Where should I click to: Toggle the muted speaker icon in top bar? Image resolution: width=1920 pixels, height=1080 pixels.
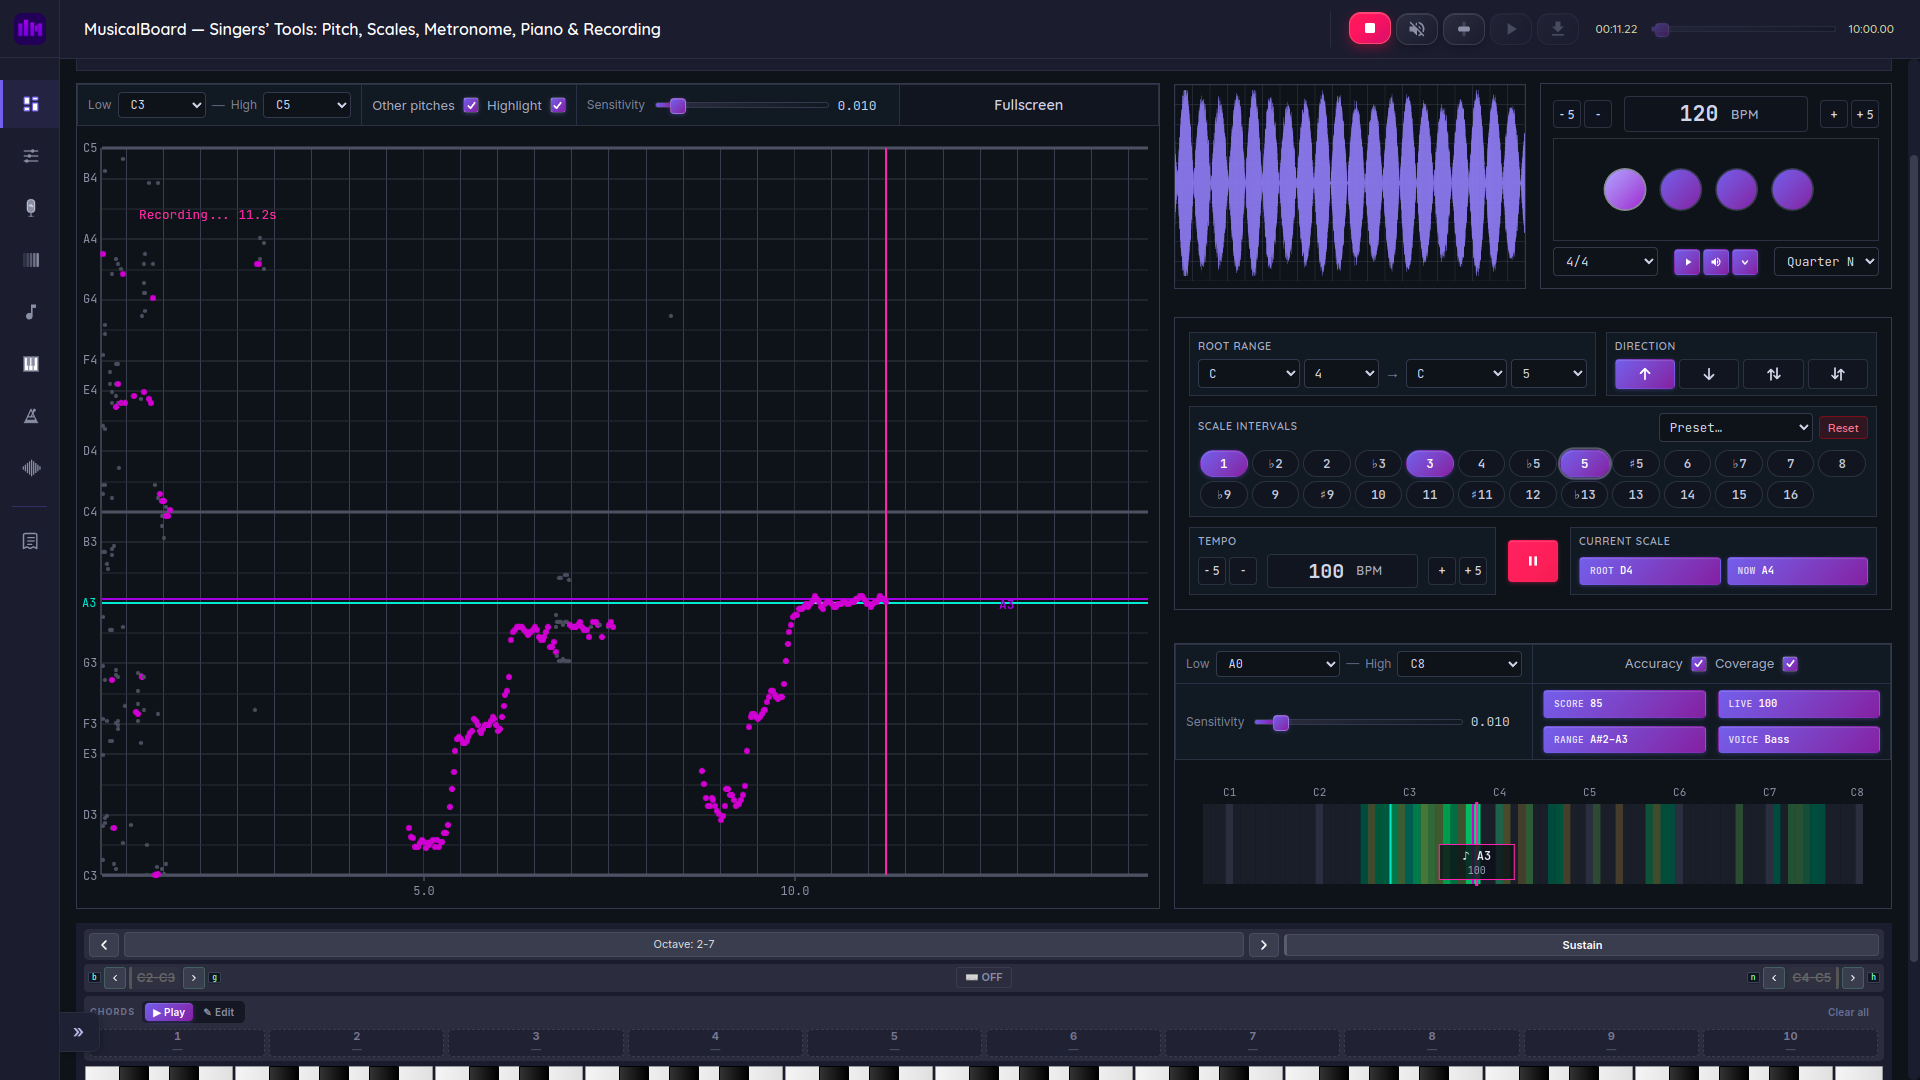(x=1416, y=29)
